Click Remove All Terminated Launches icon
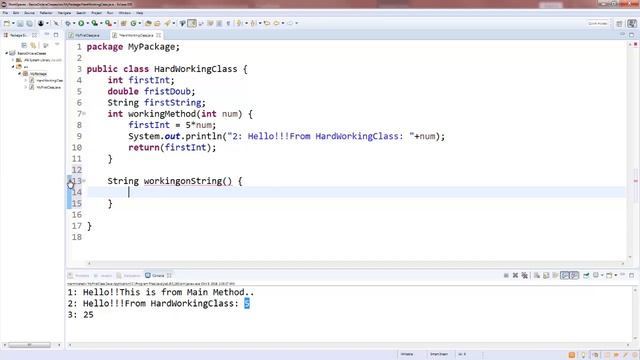The width and height of the screenshot is (640, 360). coord(525,276)
